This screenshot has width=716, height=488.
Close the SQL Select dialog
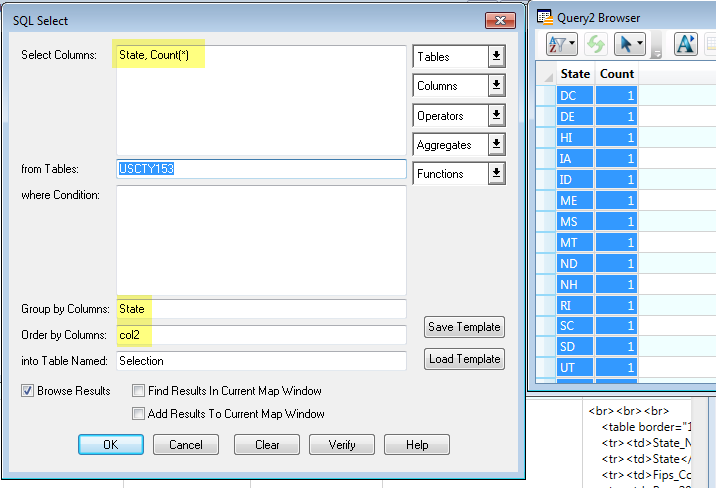click(499, 20)
